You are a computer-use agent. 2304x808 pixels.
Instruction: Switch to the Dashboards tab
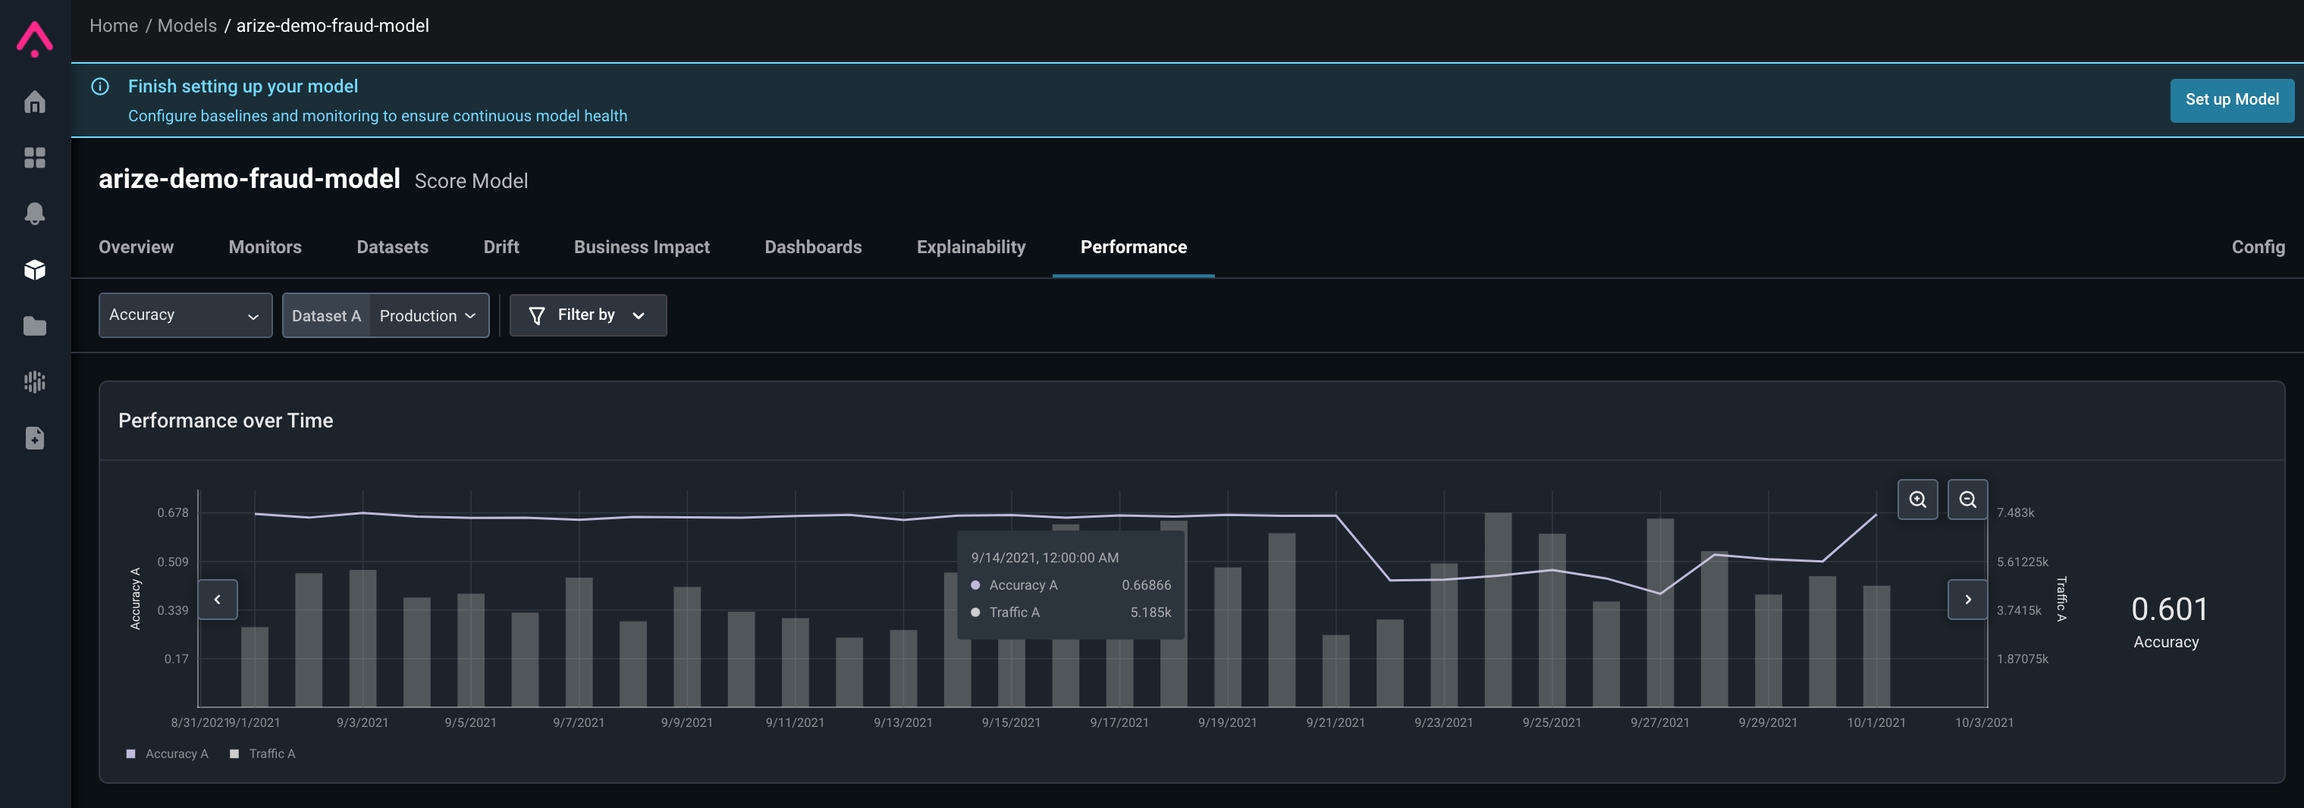pyautogui.click(x=813, y=247)
